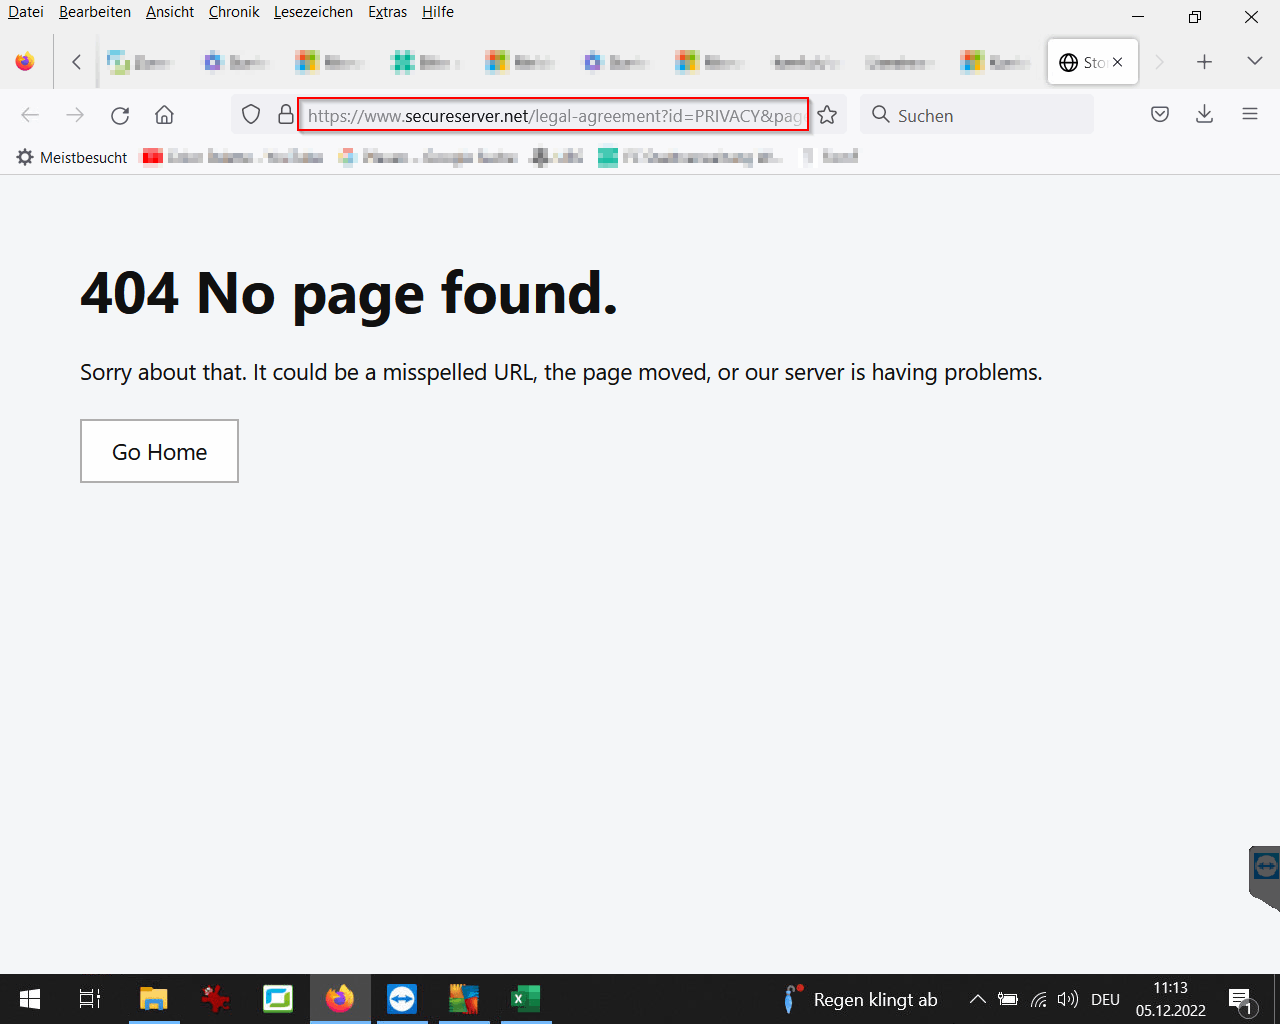Open the volume control in system tray
Viewport: 1280px width, 1024px height.
(x=1068, y=999)
